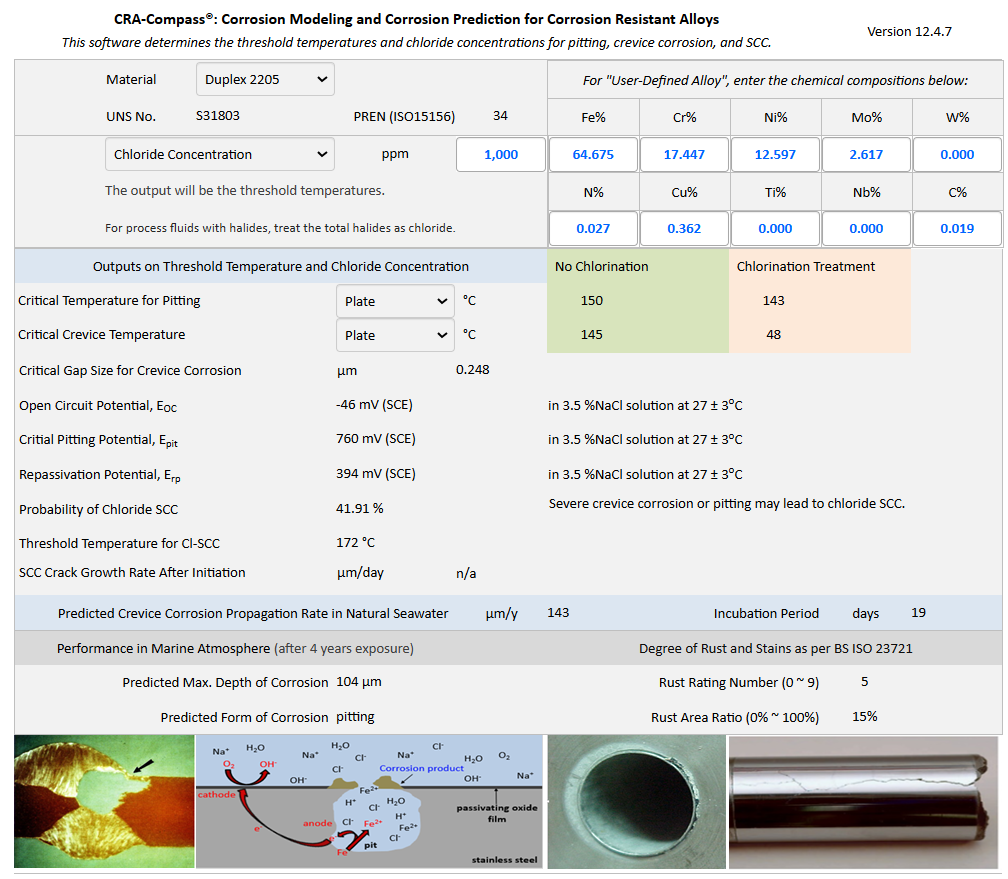Viewport: 1008px width, 879px height.
Task: Click the SCC crack growth rate value n/a
Action: 466,573
